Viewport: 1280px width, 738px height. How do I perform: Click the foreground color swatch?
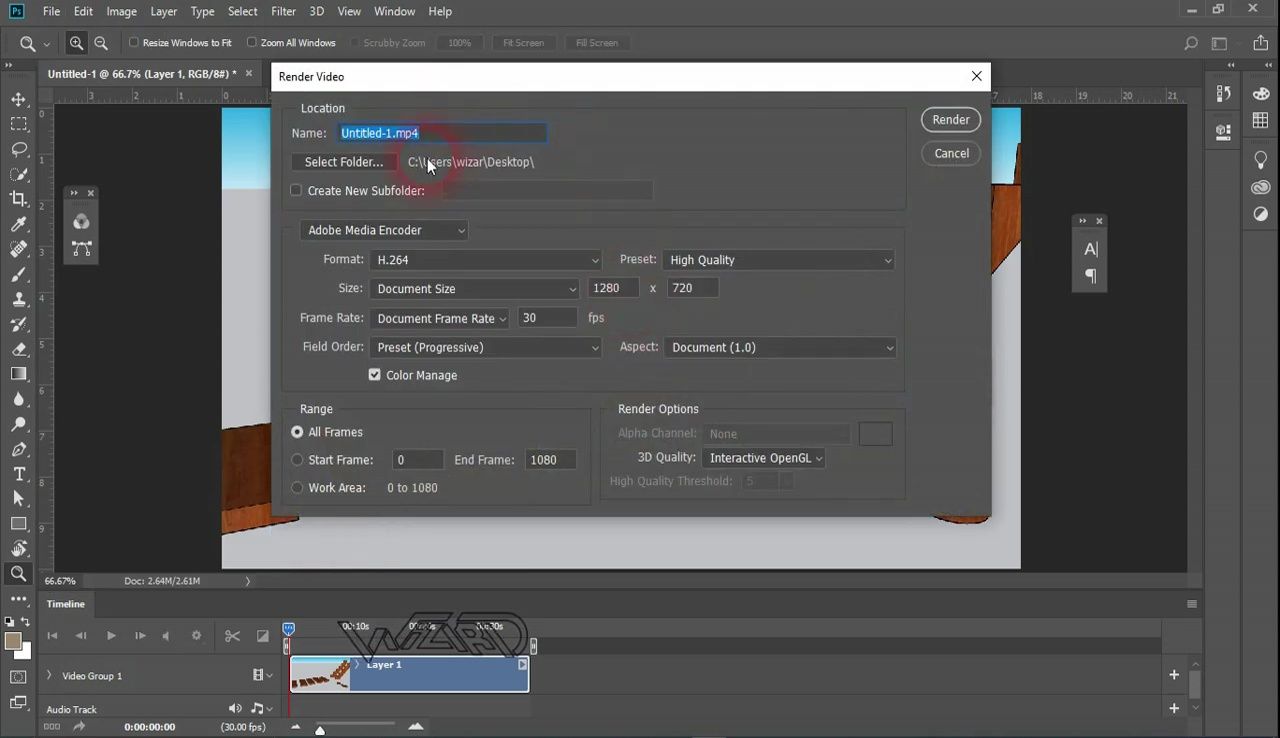(13, 641)
